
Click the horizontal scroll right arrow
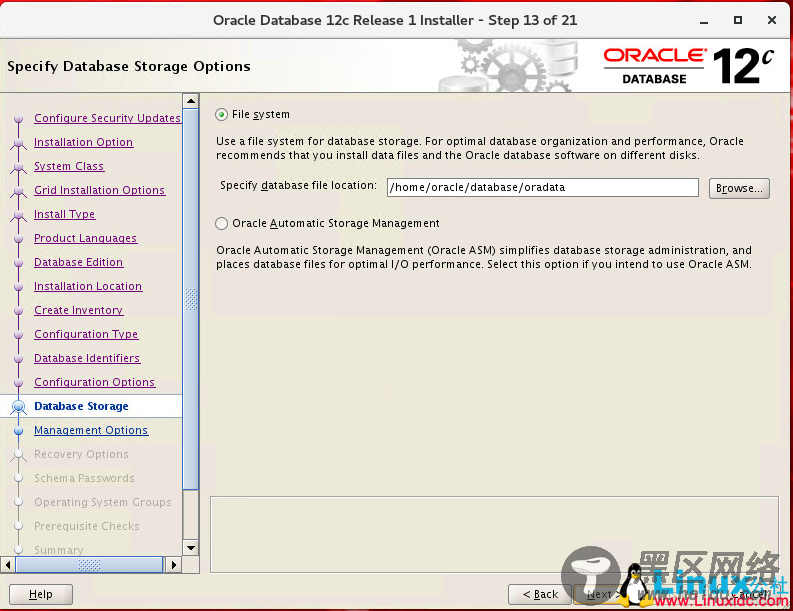point(173,564)
